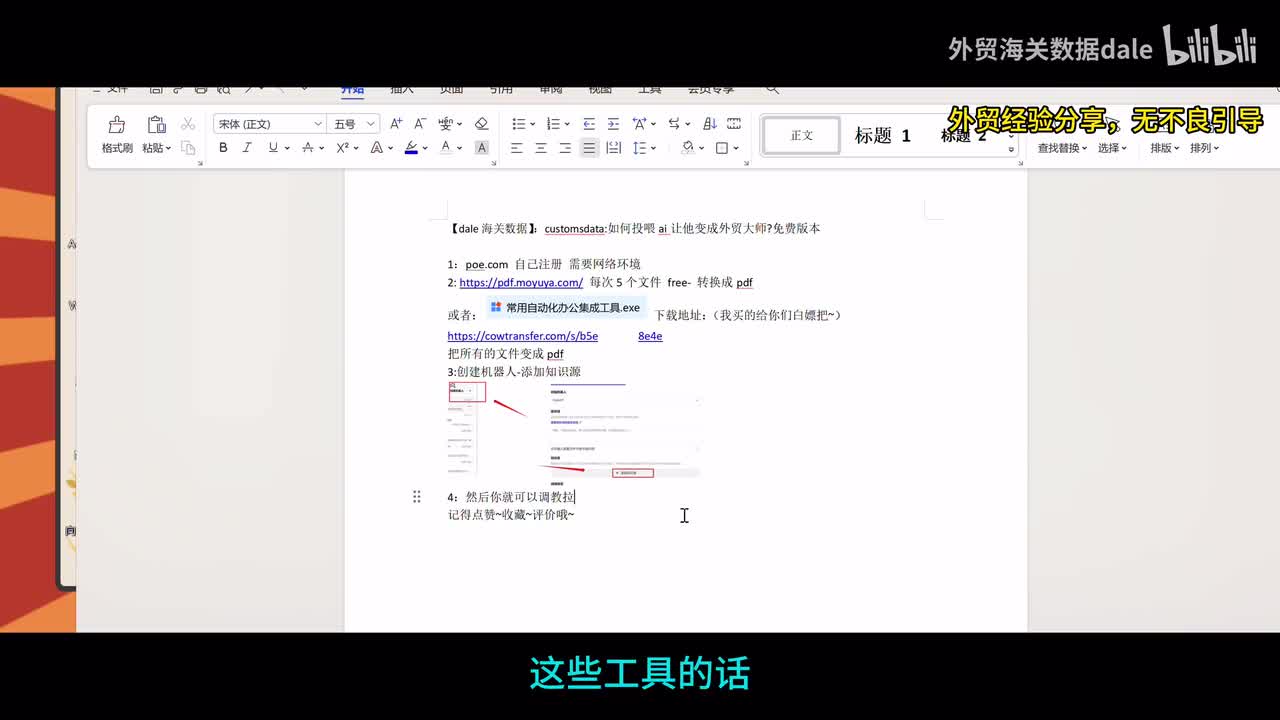Increase font size with A+ icon
Viewport: 1280px width, 720px height.
tap(396, 124)
